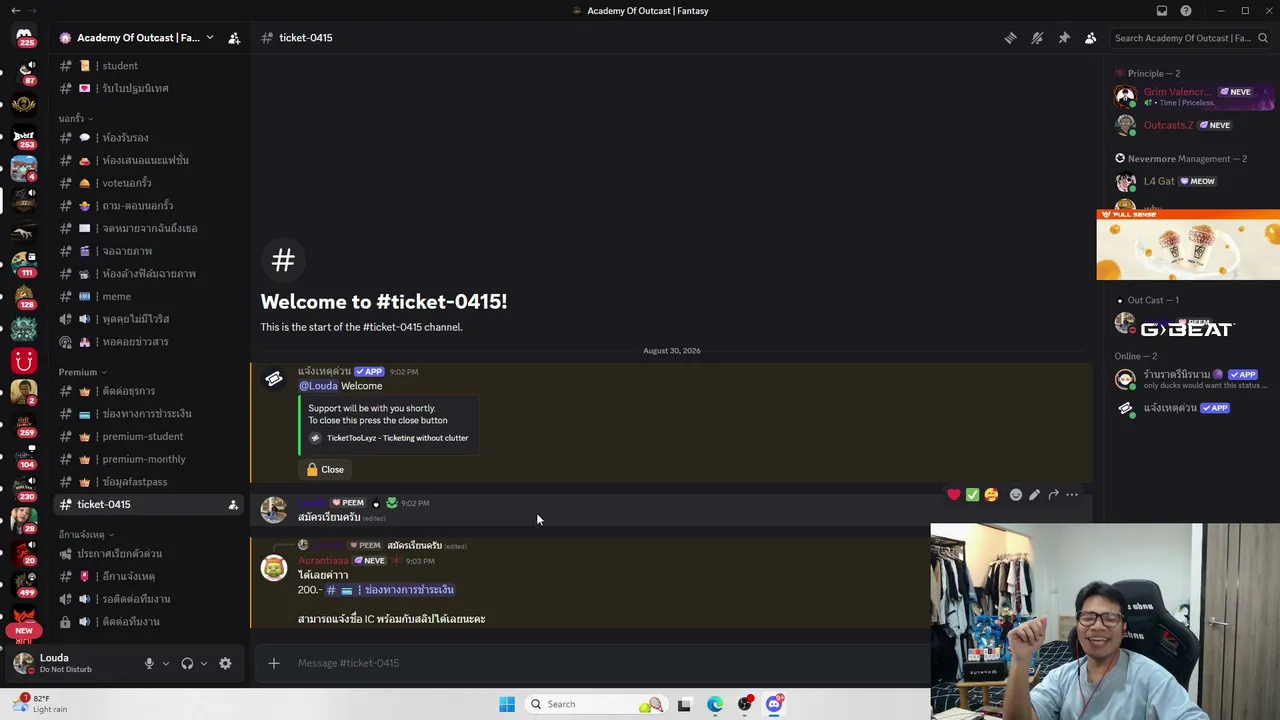Toggle notification settings bell icon
The width and height of the screenshot is (1280, 720).
point(1037,38)
